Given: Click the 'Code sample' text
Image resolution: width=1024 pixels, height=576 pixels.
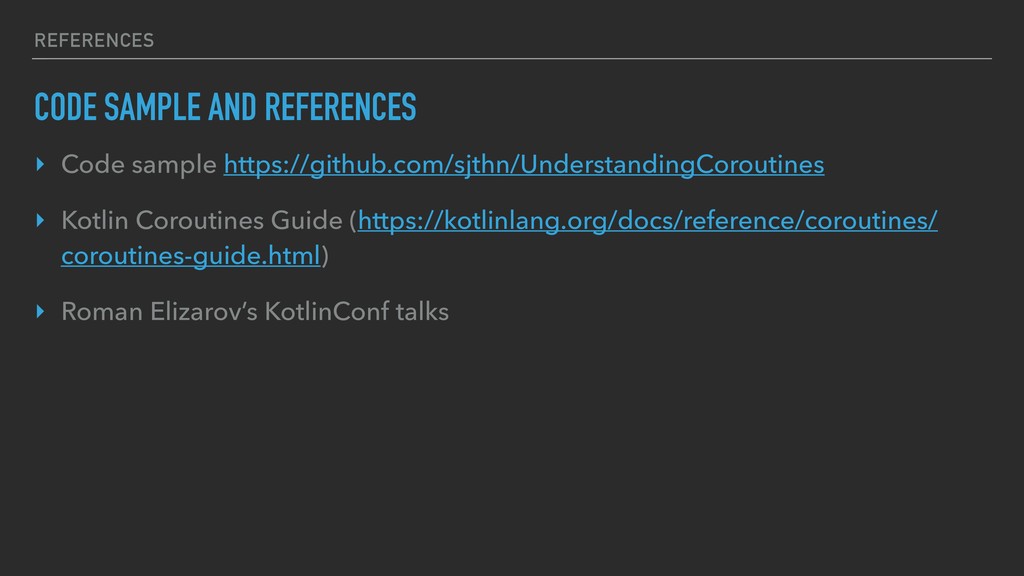Looking at the screenshot, I should coord(139,164).
